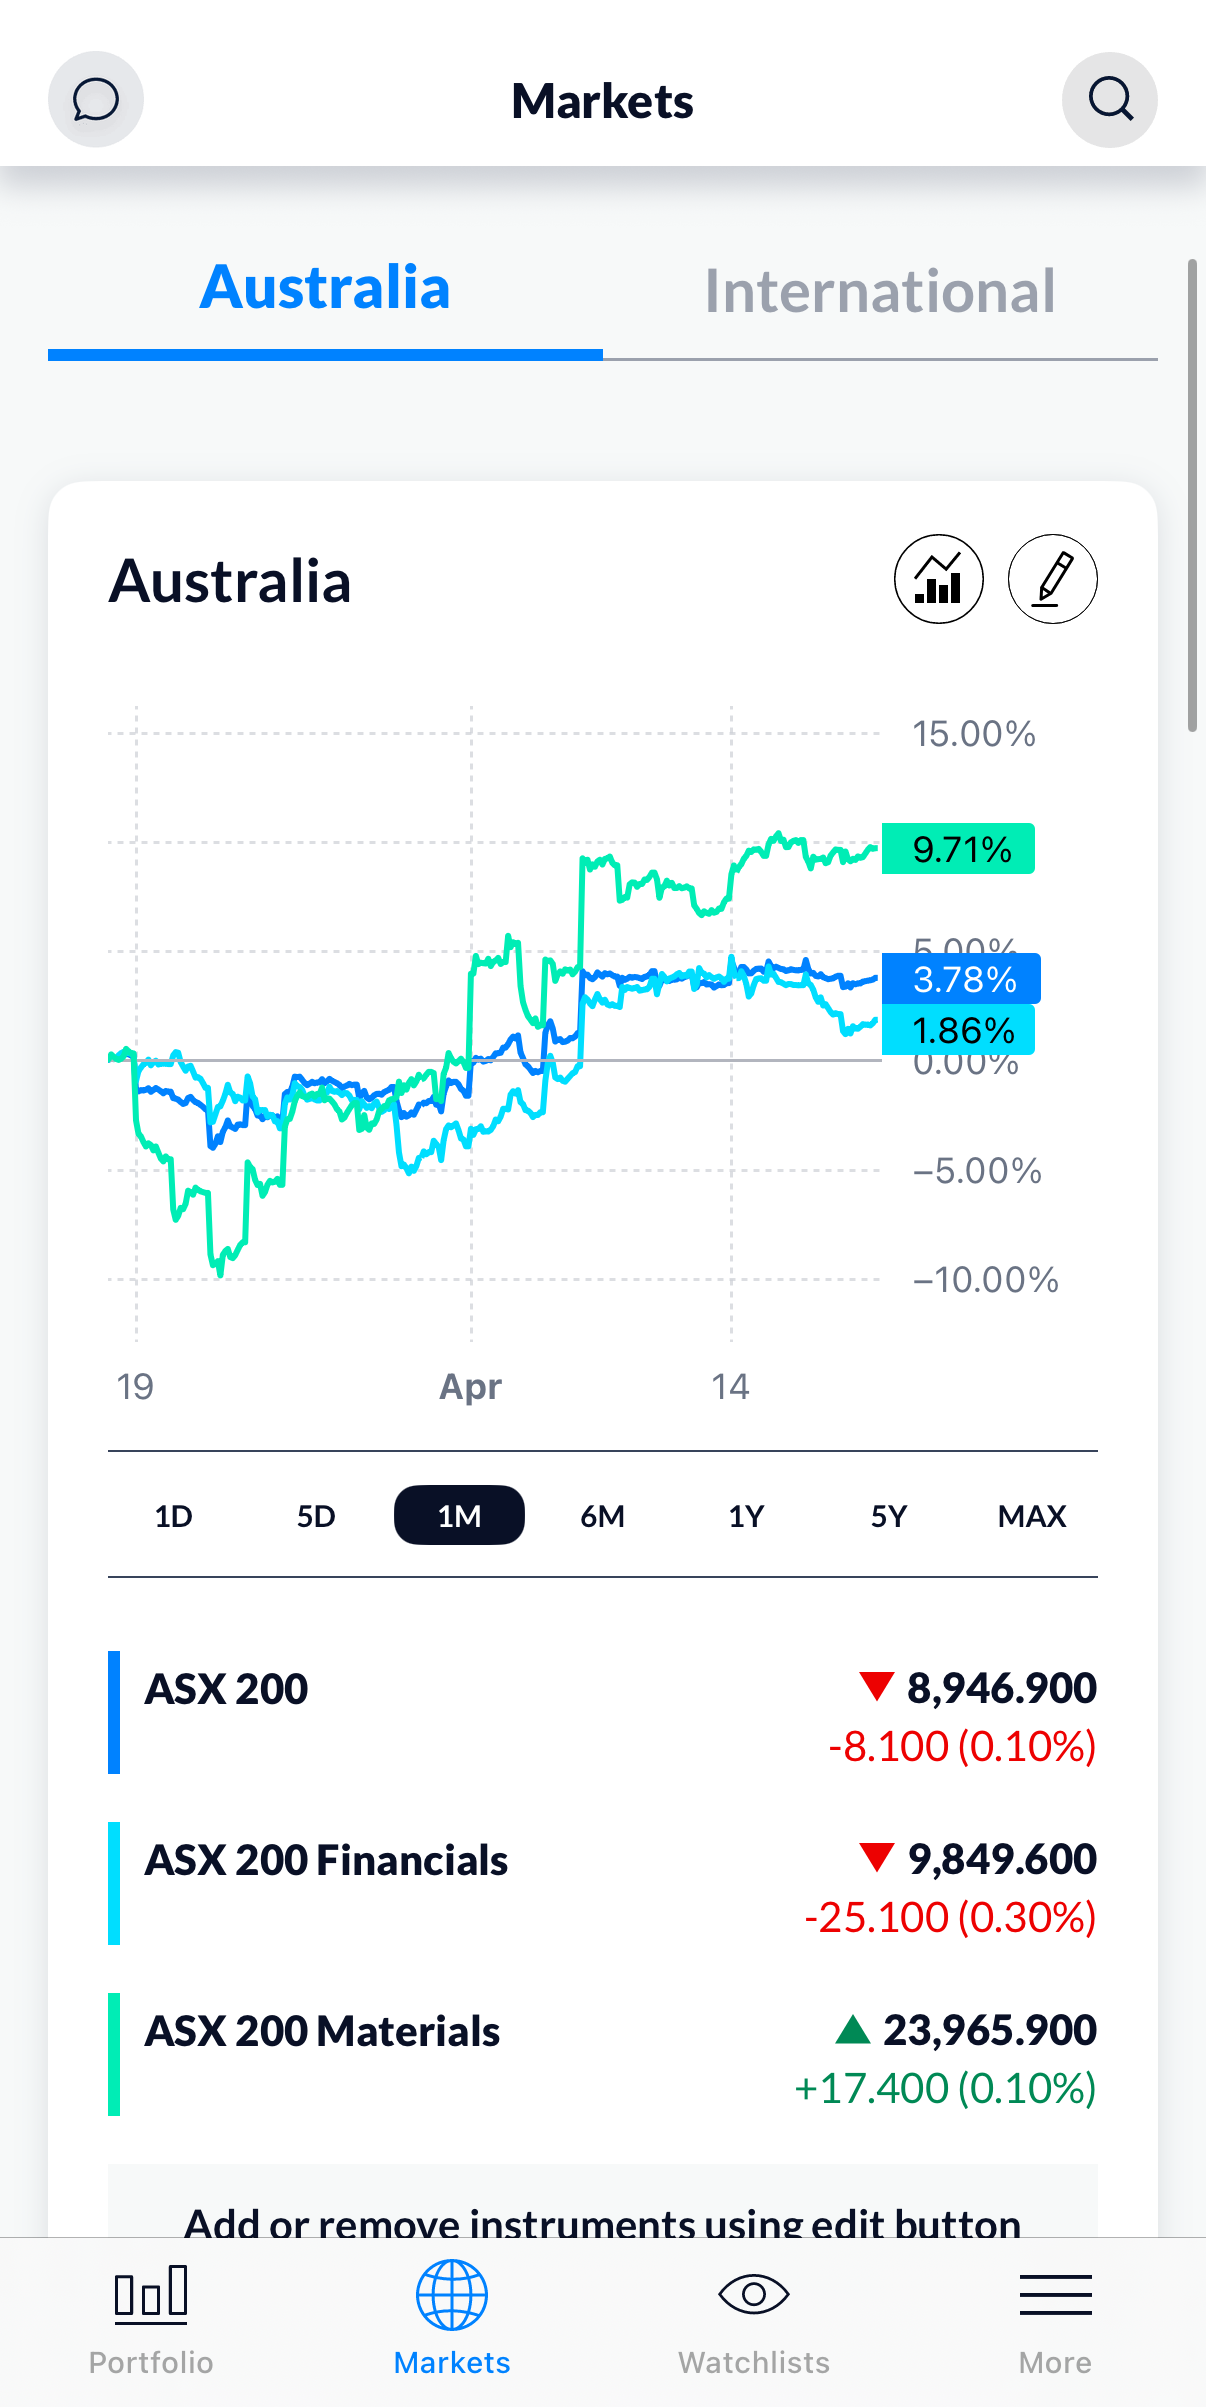Tap the 9.71% green chart label
1206x2407 pixels.
click(x=958, y=849)
